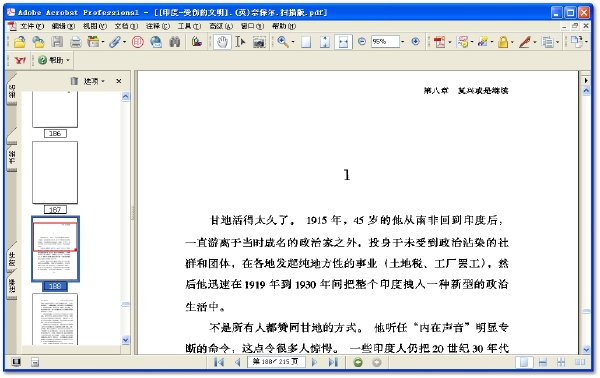Image resolution: width=600 pixels, height=378 pixels.
Task: Close the pages navigation panel with X
Action: tap(119, 81)
